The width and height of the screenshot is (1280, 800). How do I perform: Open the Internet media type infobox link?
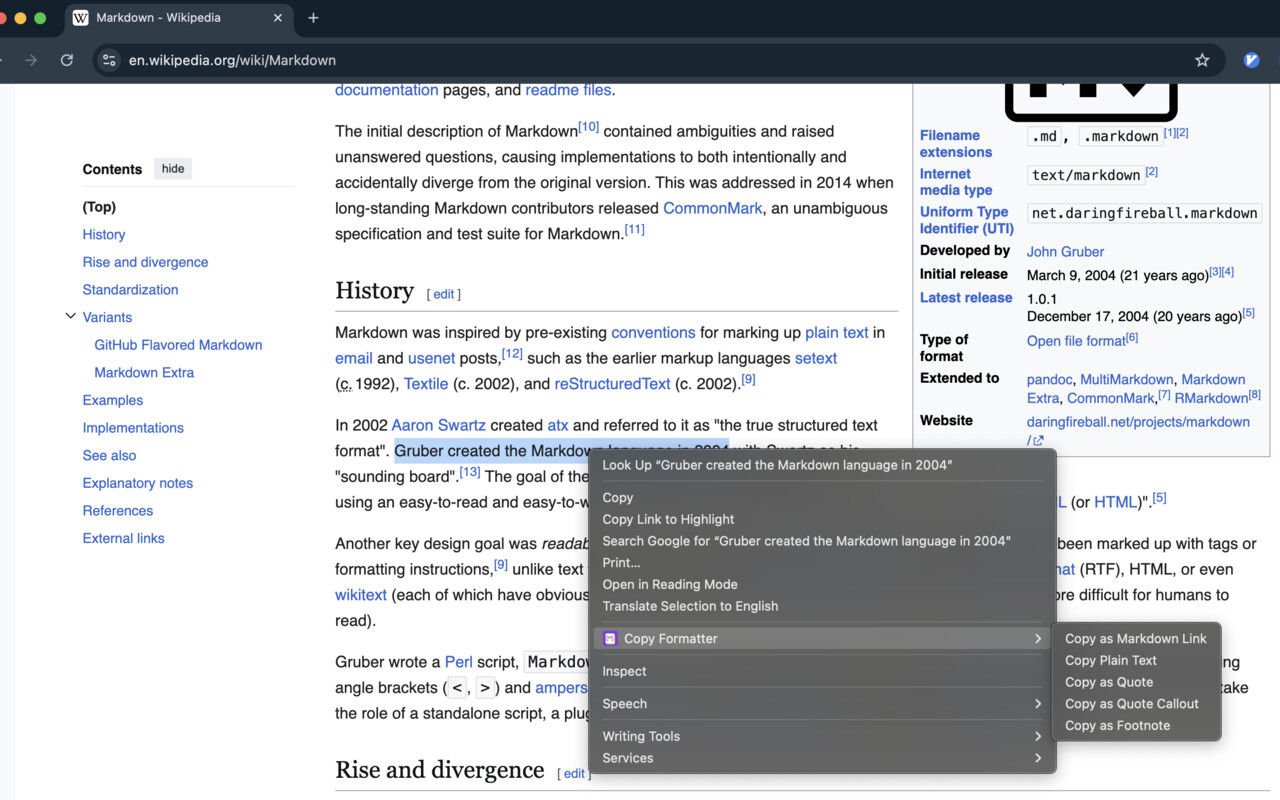tap(956, 182)
